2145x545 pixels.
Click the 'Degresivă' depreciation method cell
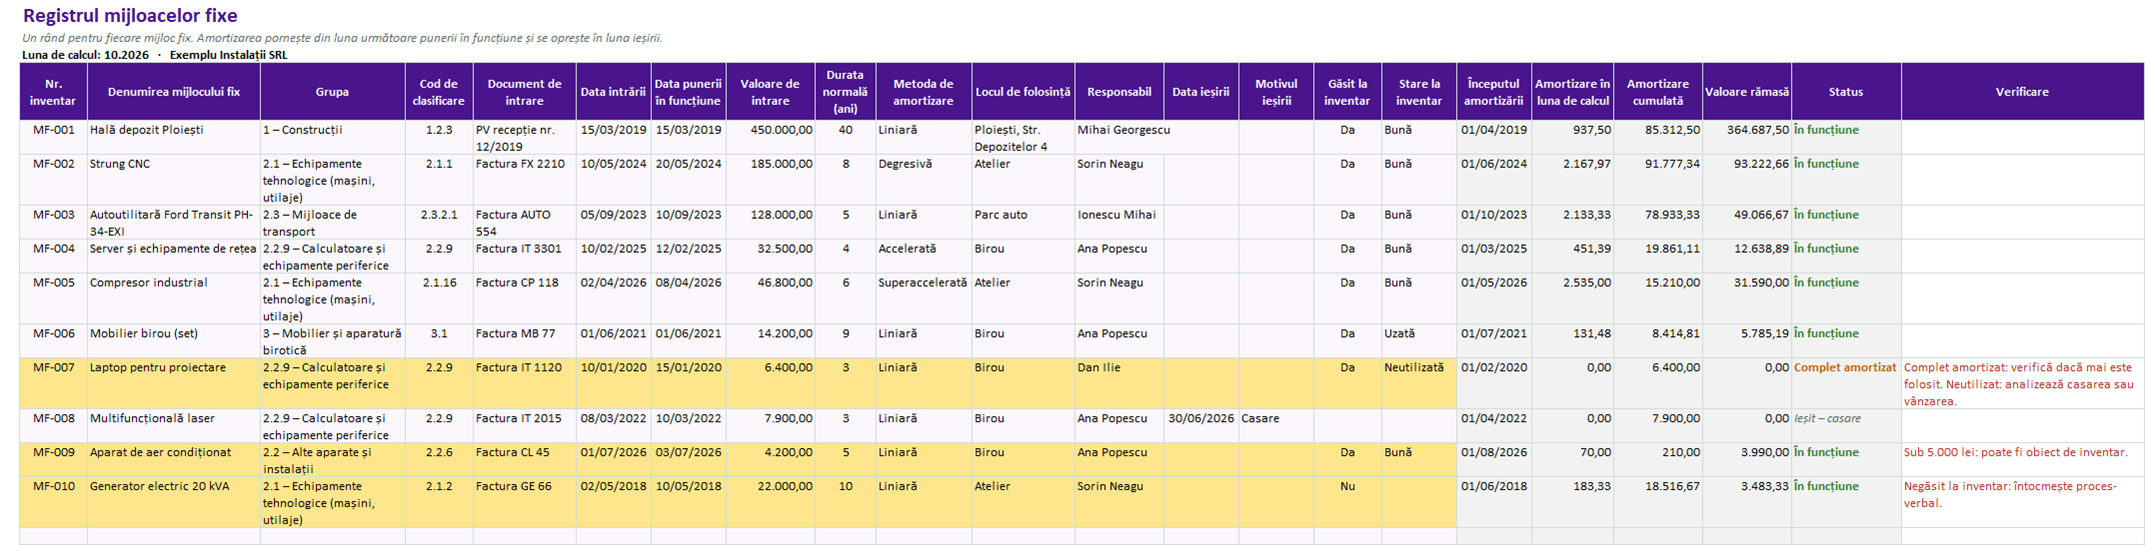pyautogui.click(x=924, y=180)
